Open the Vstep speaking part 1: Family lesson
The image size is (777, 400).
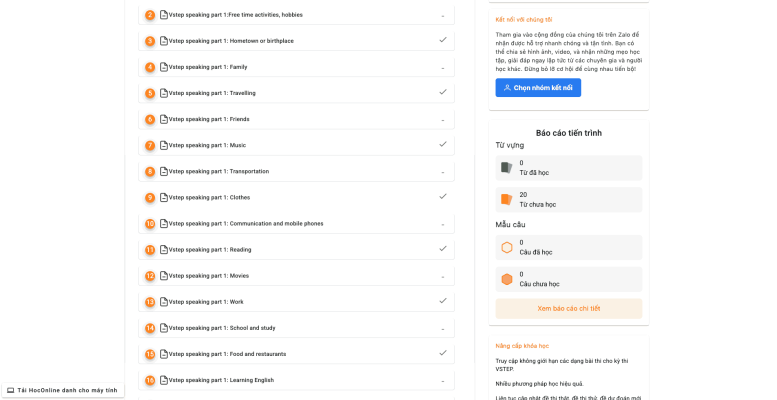[x=296, y=67]
